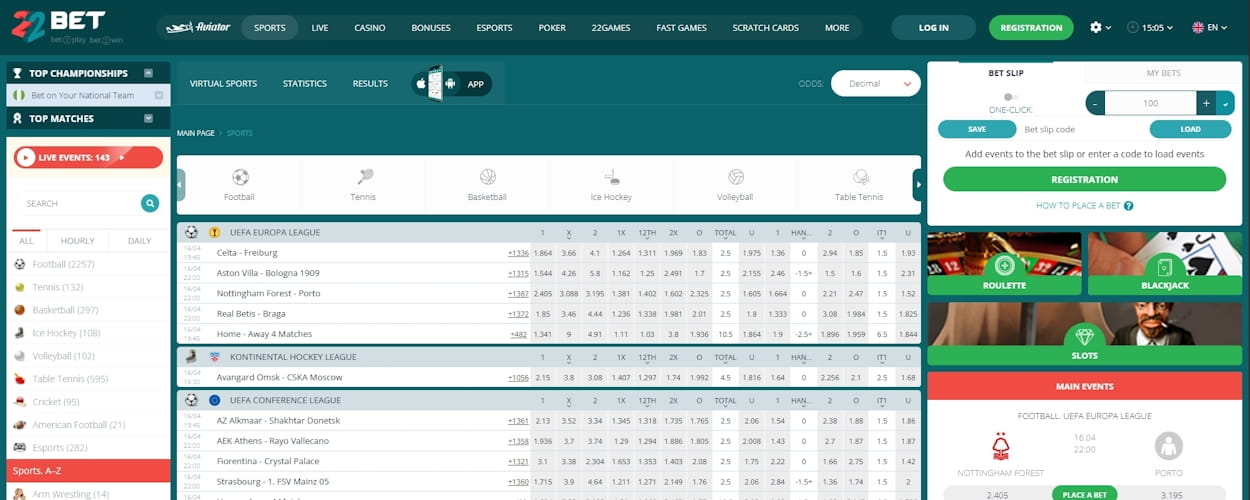The image size is (1250, 500).
Task: Open the Aviator game icon
Action: tap(198, 27)
